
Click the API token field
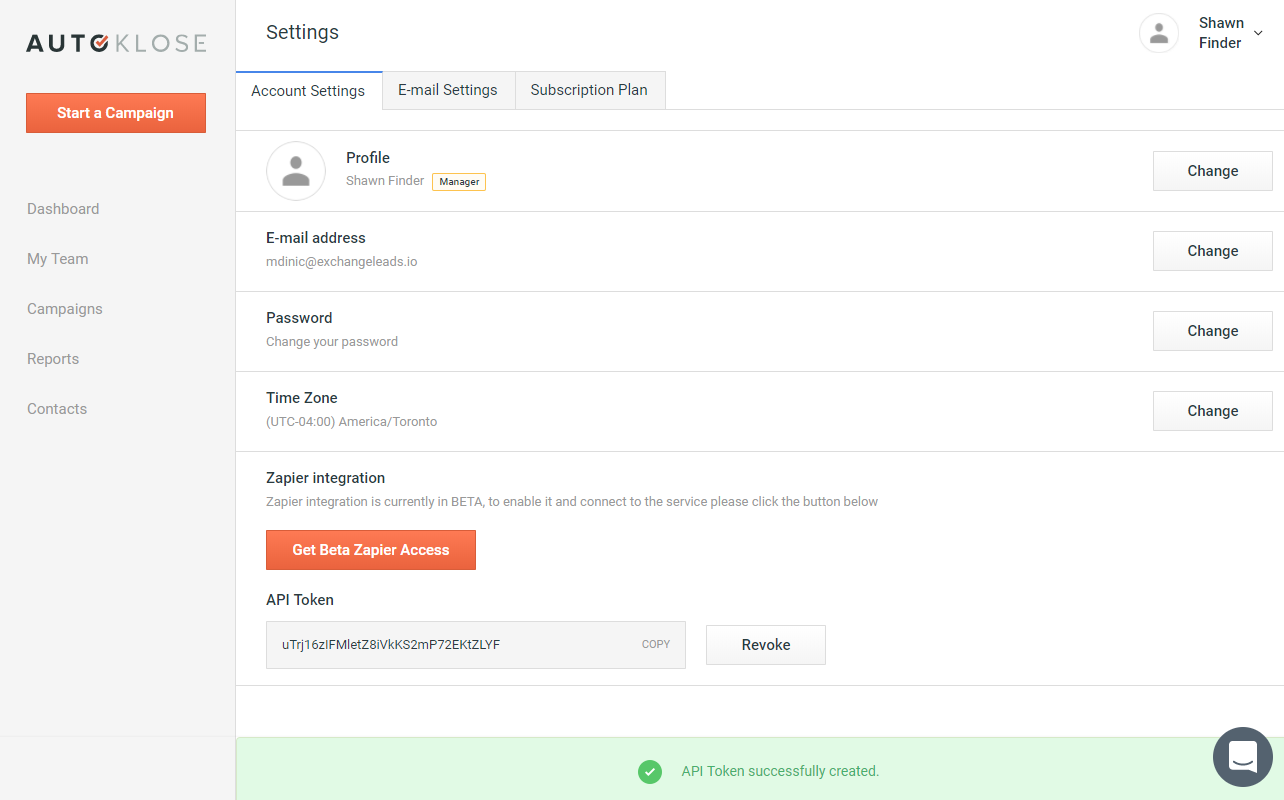pos(476,645)
